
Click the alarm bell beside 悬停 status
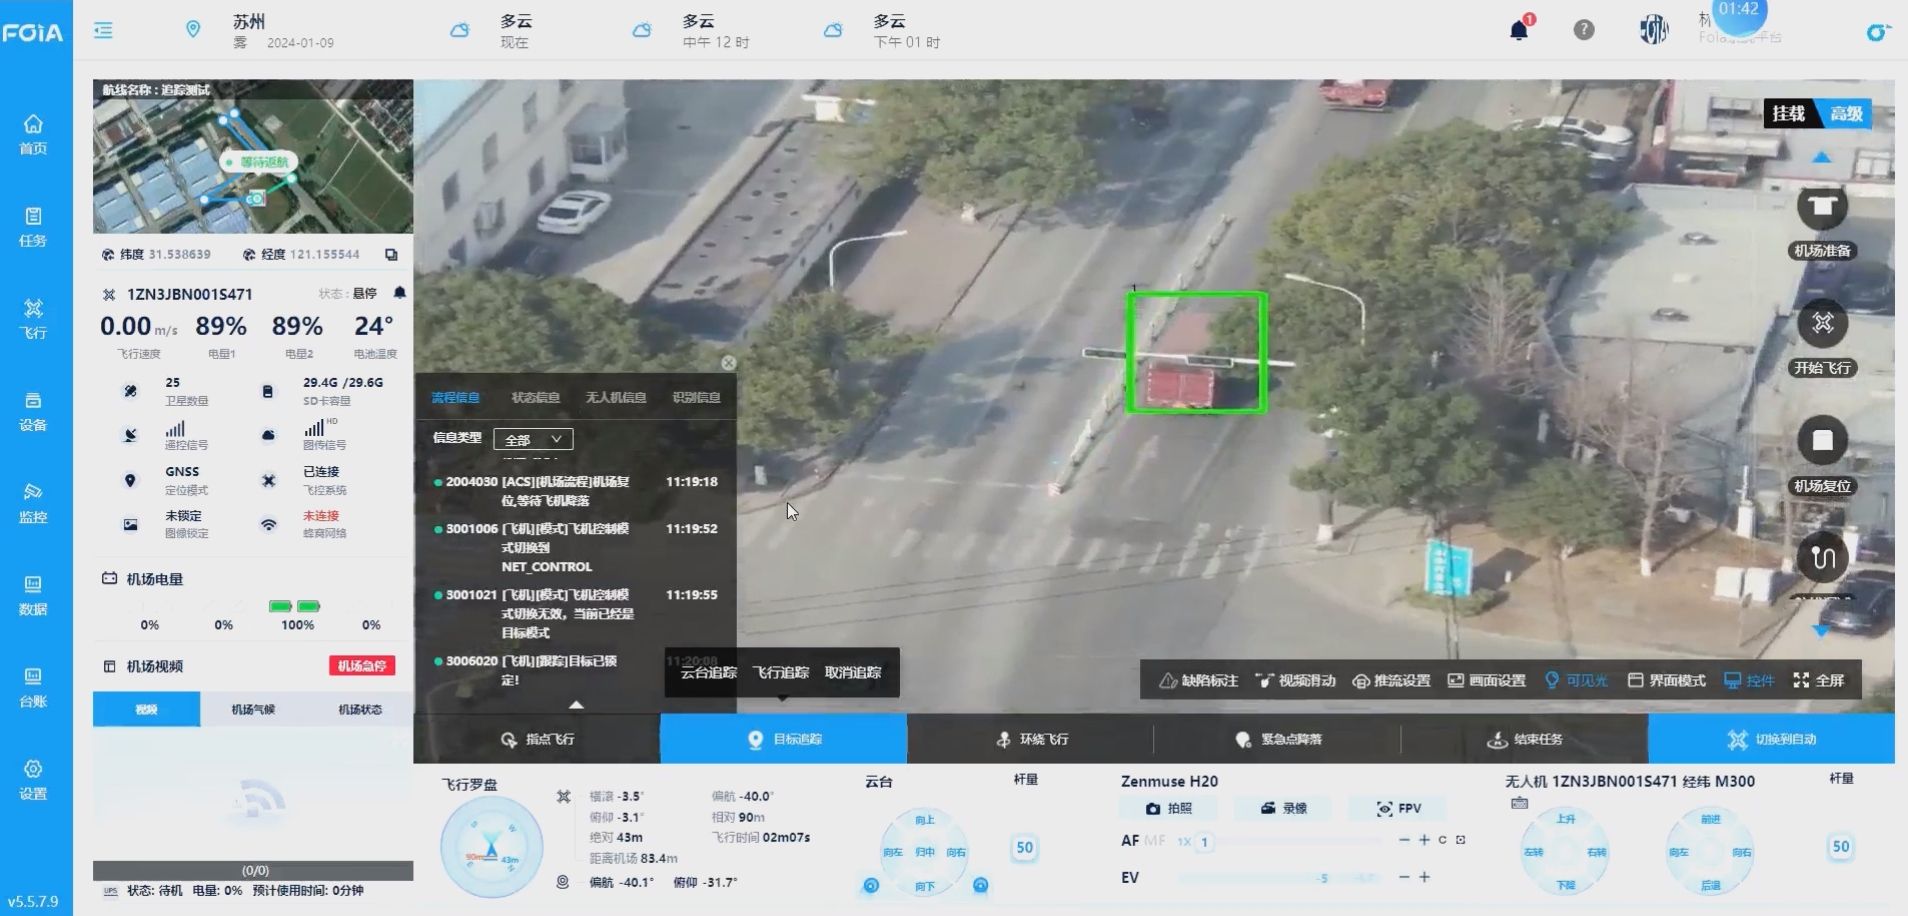pyautogui.click(x=399, y=293)
